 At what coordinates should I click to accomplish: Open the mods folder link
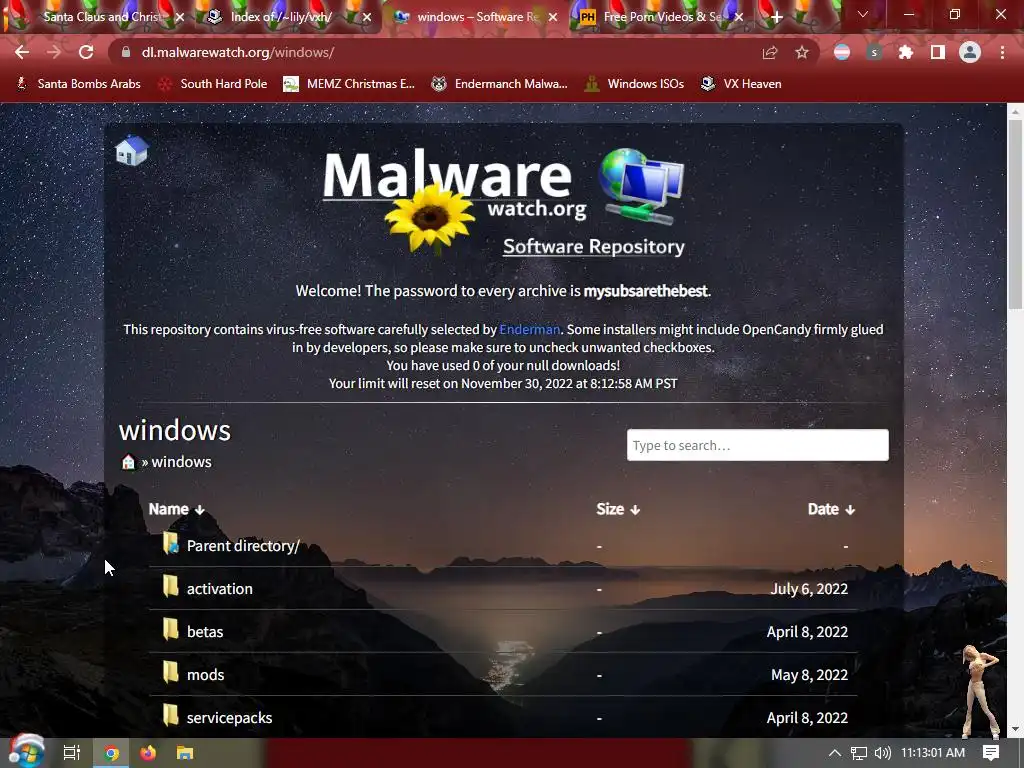point(205,675)
